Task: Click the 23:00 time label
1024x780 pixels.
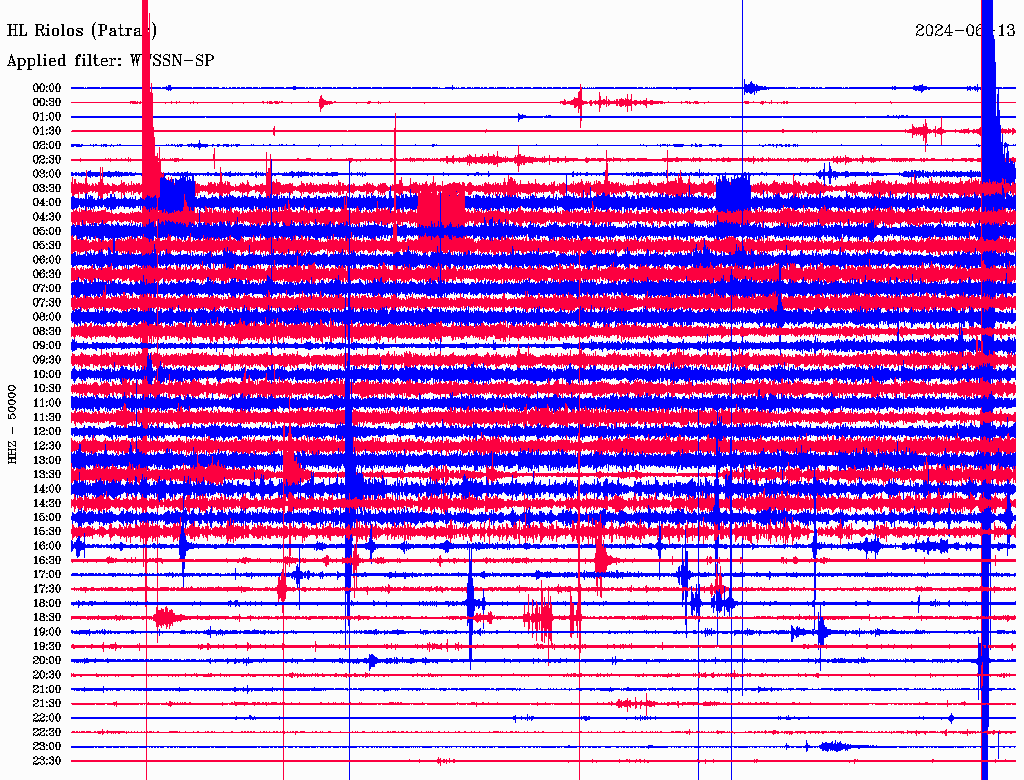Action: [x=47, y=746]
